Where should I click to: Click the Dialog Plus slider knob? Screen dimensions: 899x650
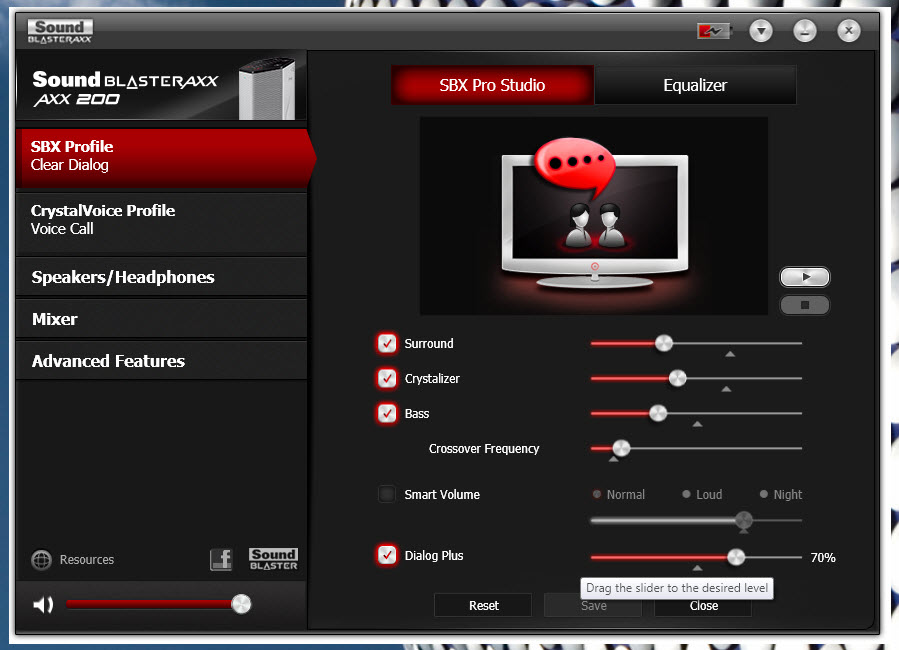(x=736, y=557)
